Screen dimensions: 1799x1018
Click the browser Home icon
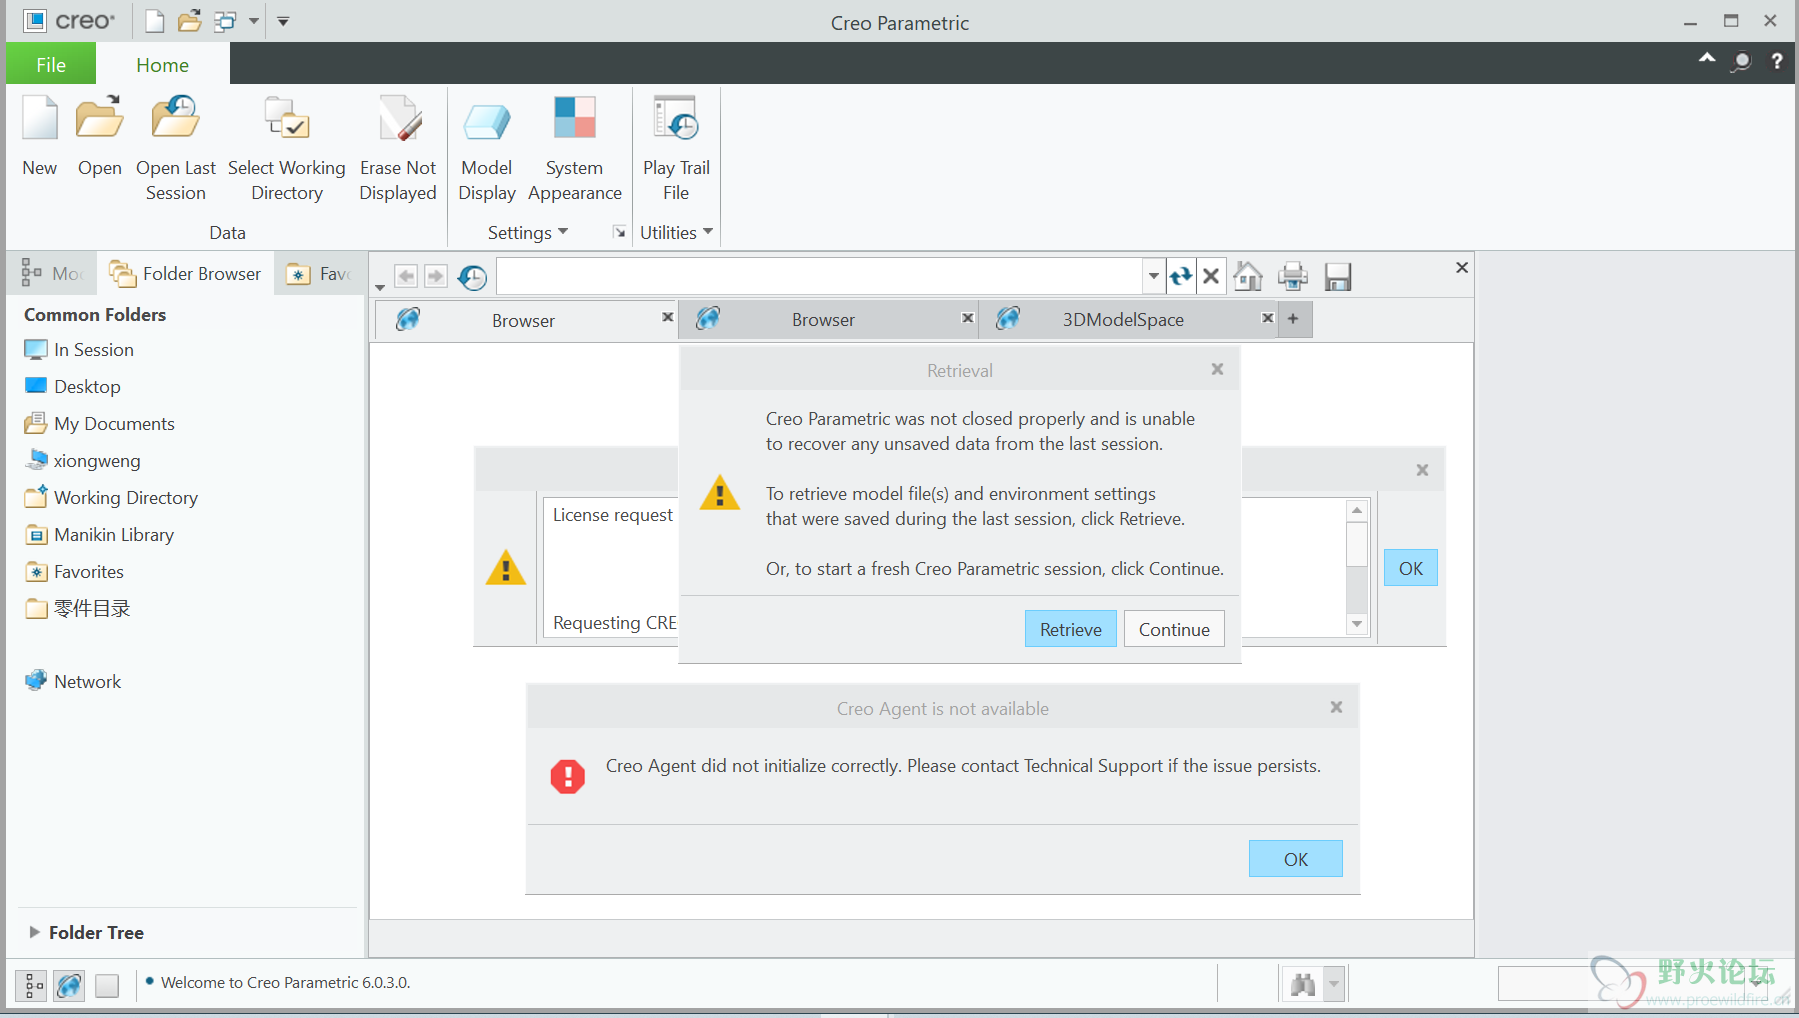(1248, 276)
